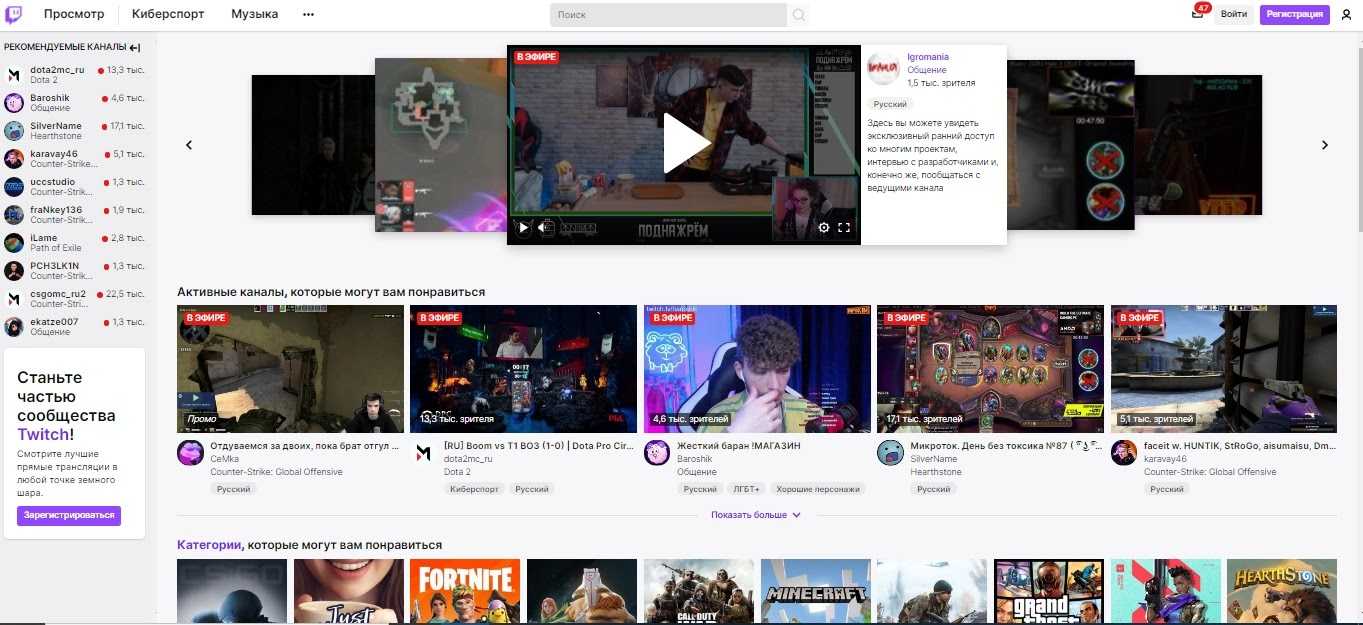Open the Киберспорт navigation tab

(168, 15)
